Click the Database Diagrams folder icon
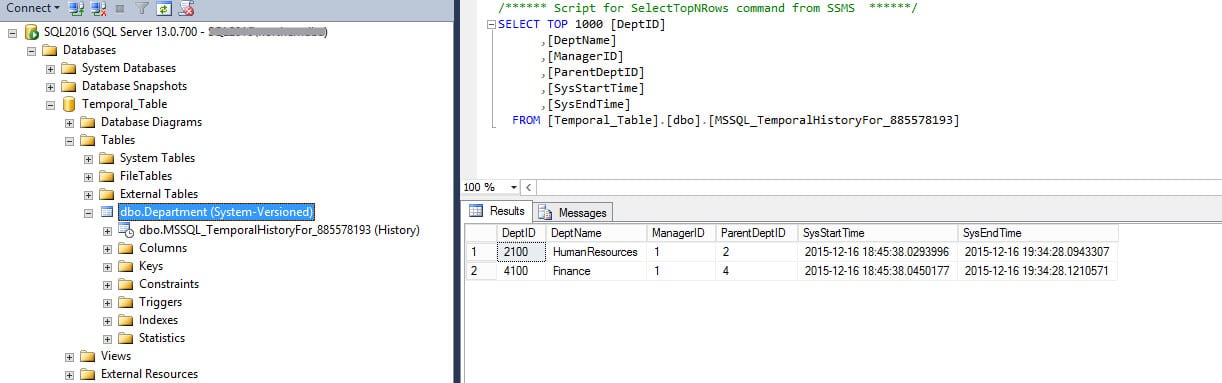This screenshot has height=383, width=1222. tap(88, 122)
